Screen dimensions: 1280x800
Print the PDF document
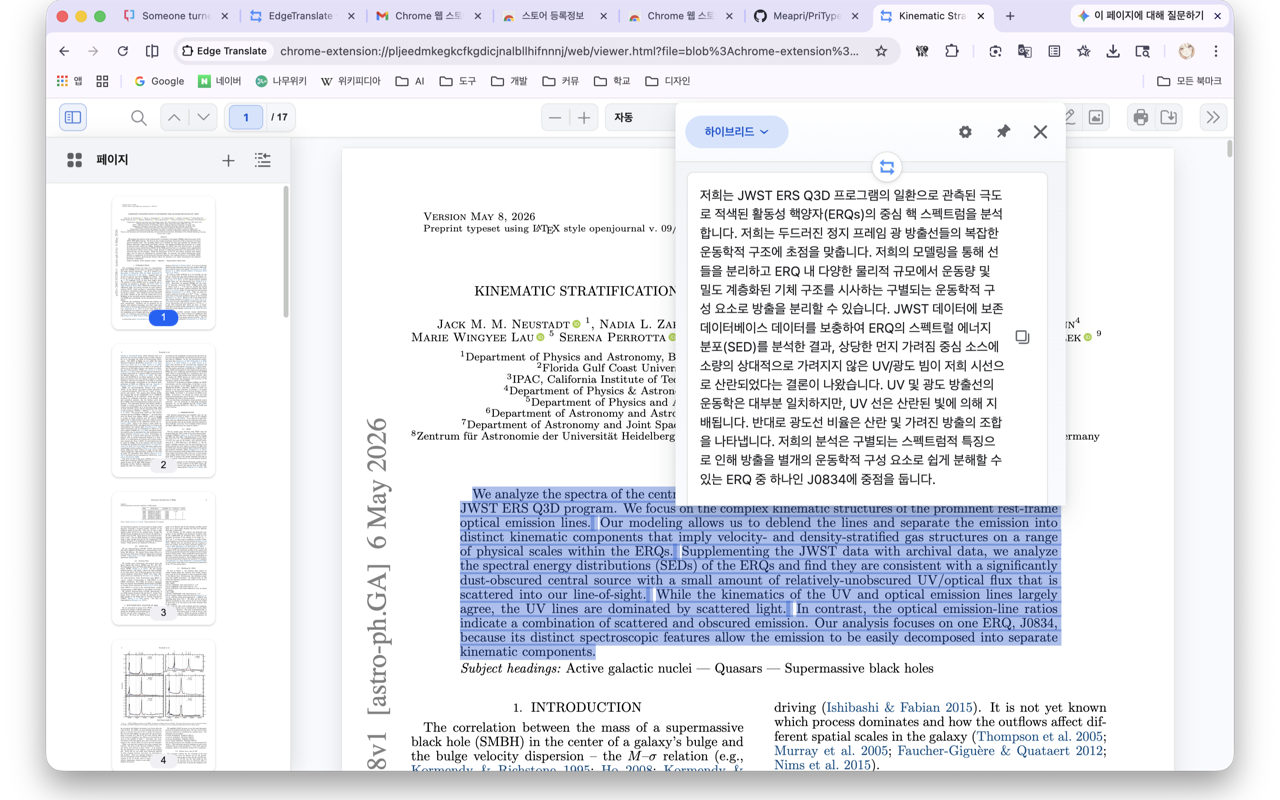1140,118
